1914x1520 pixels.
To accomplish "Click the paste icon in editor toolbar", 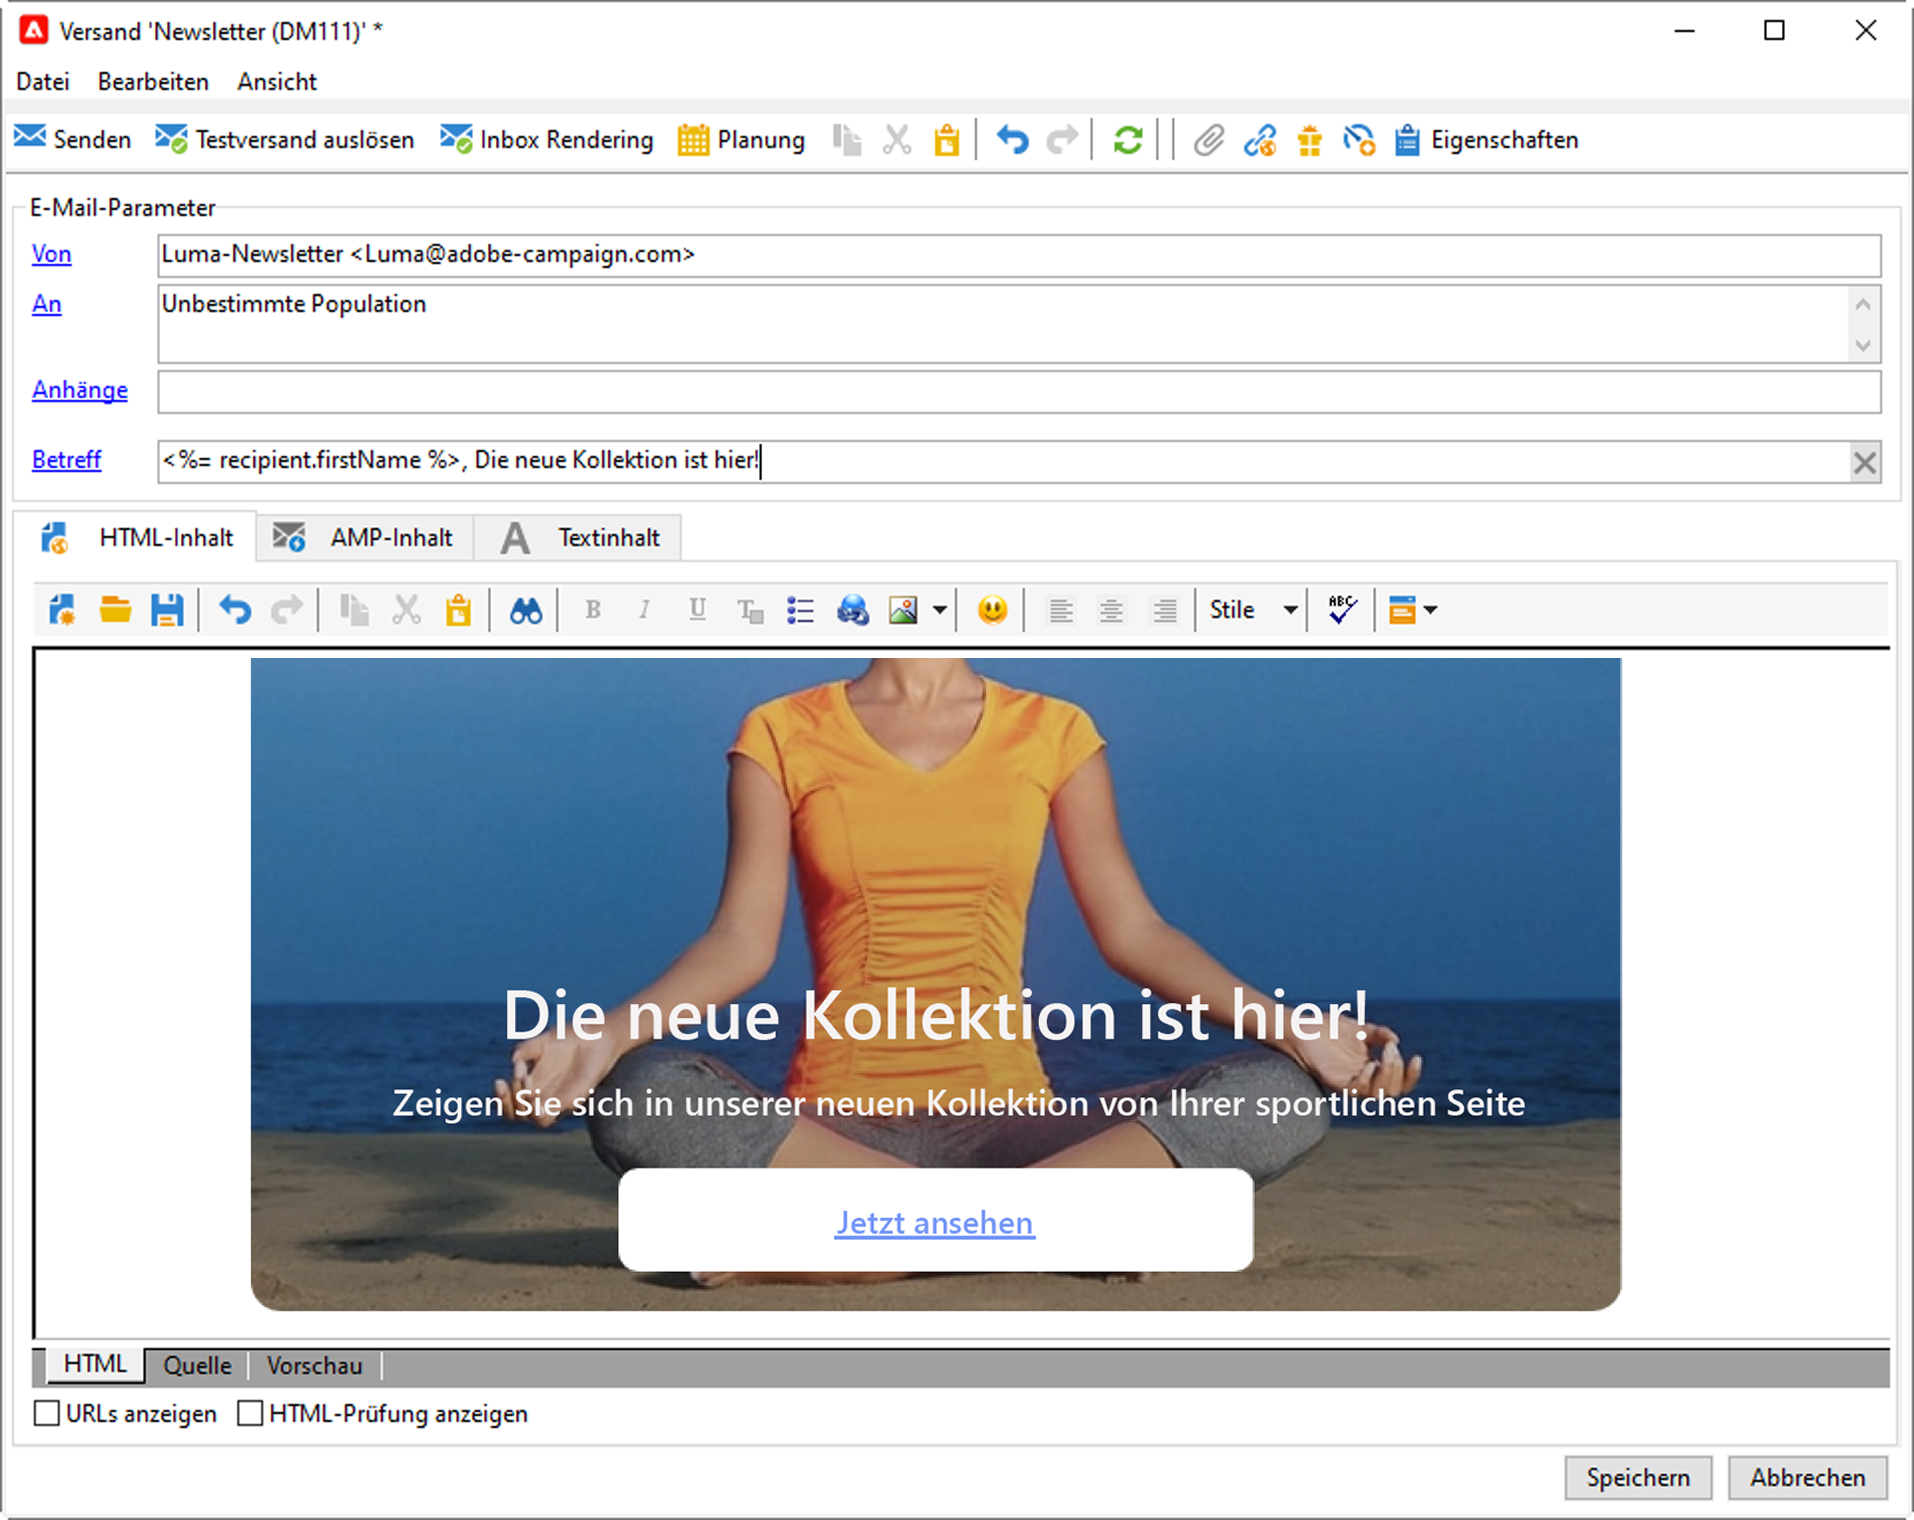I will 458,610.
